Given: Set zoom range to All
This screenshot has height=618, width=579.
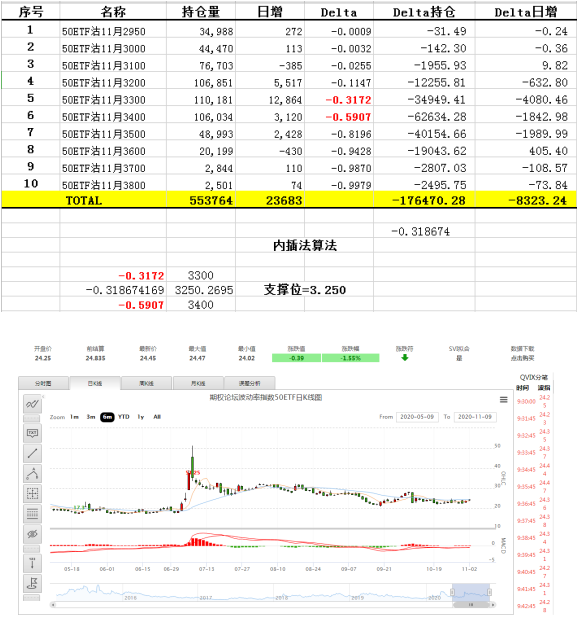Looking at the screenshot, I should coord(157,417).
